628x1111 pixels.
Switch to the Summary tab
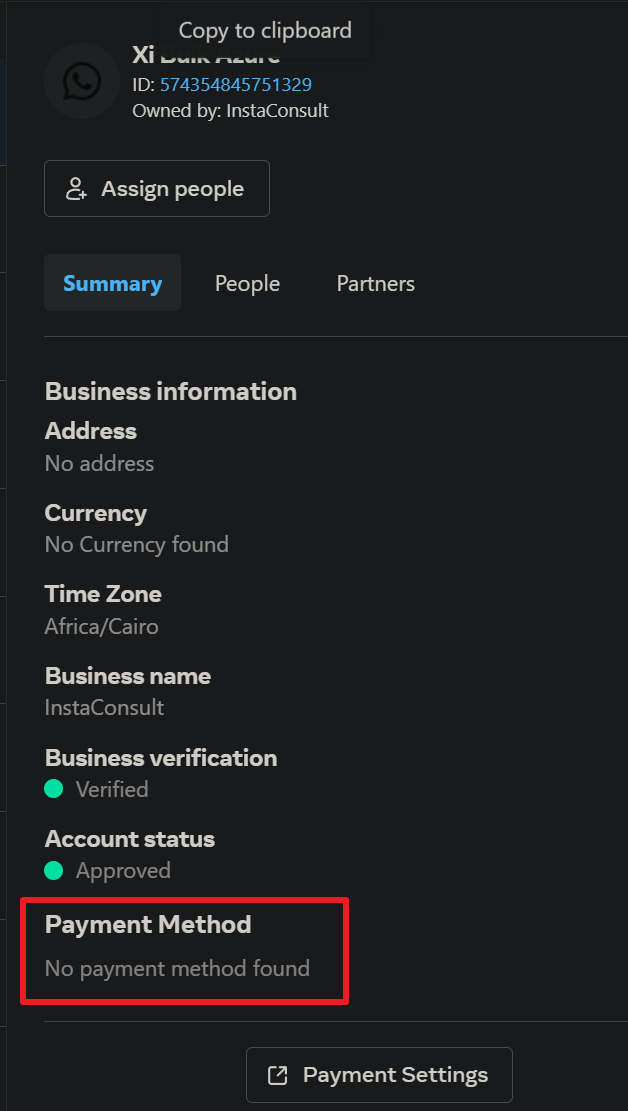click(113, 283)
